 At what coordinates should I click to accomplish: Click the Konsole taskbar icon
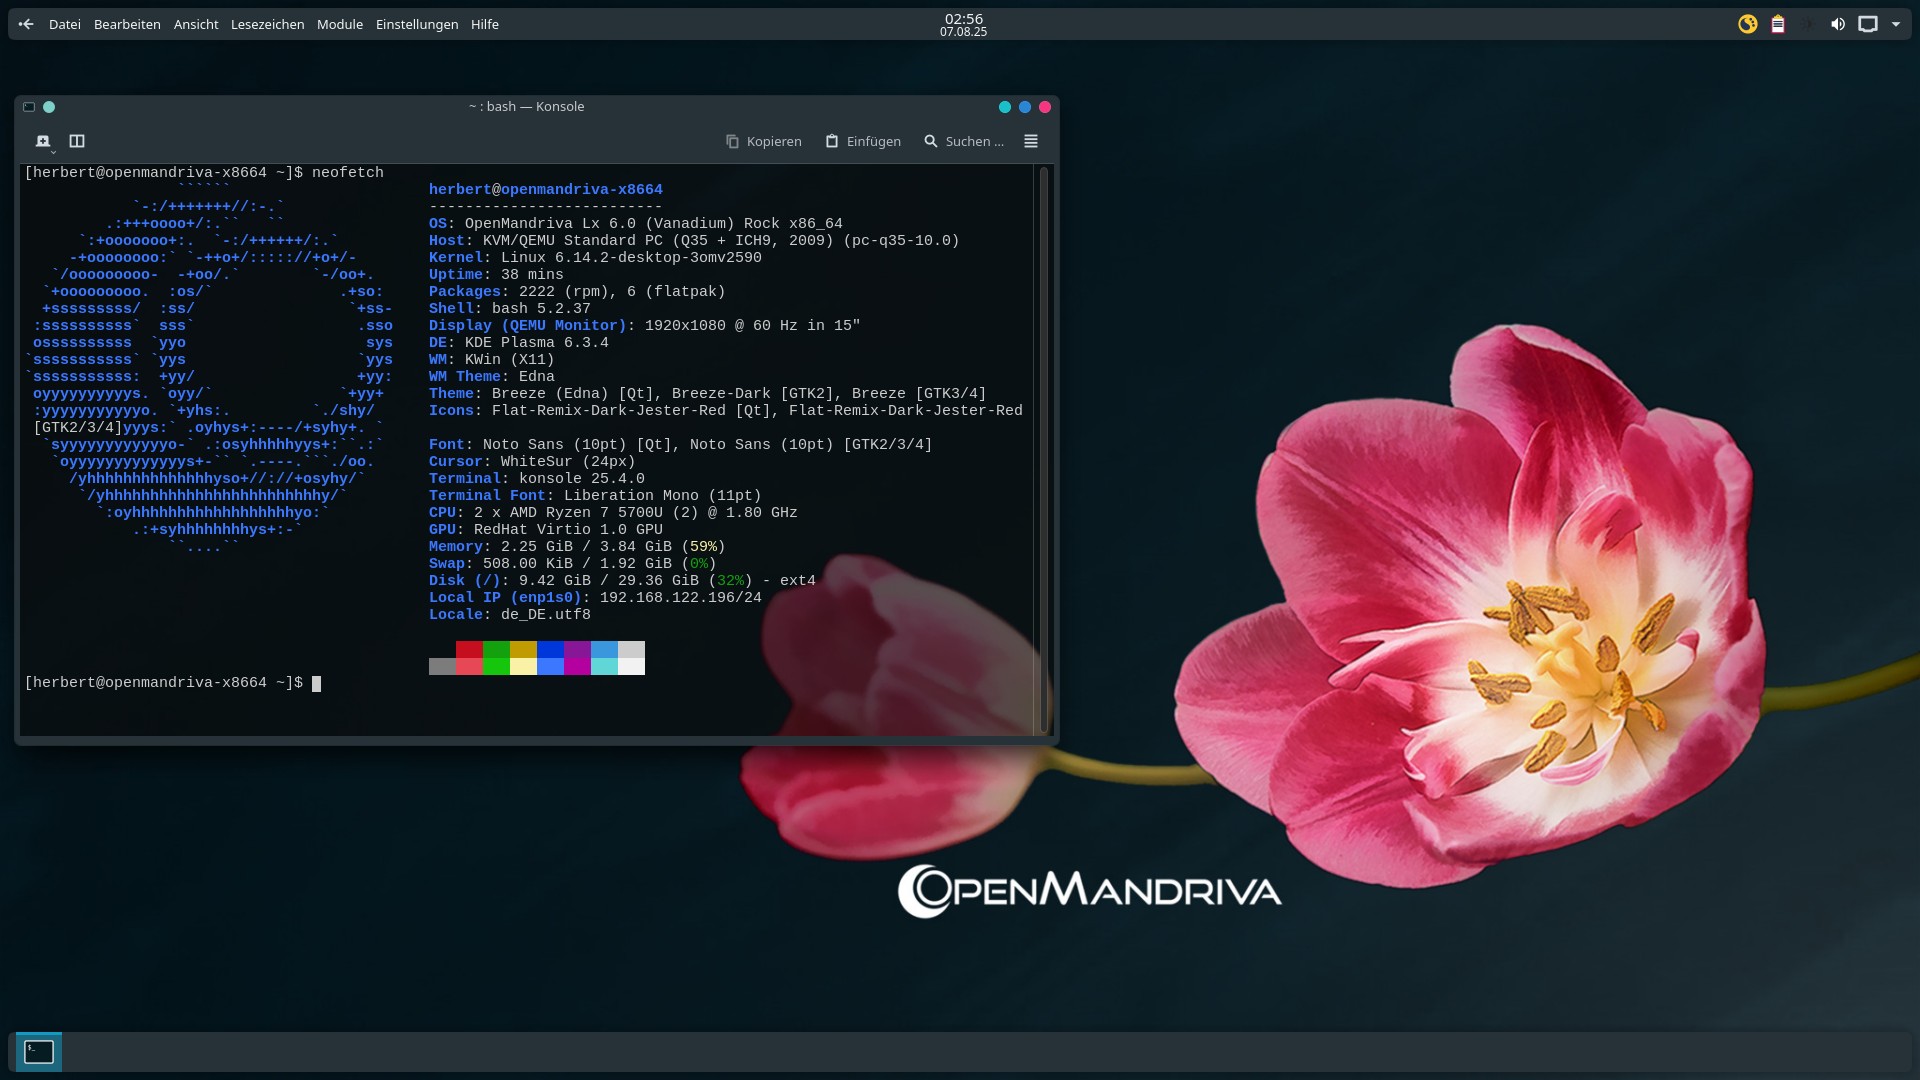click(39, 1051)
